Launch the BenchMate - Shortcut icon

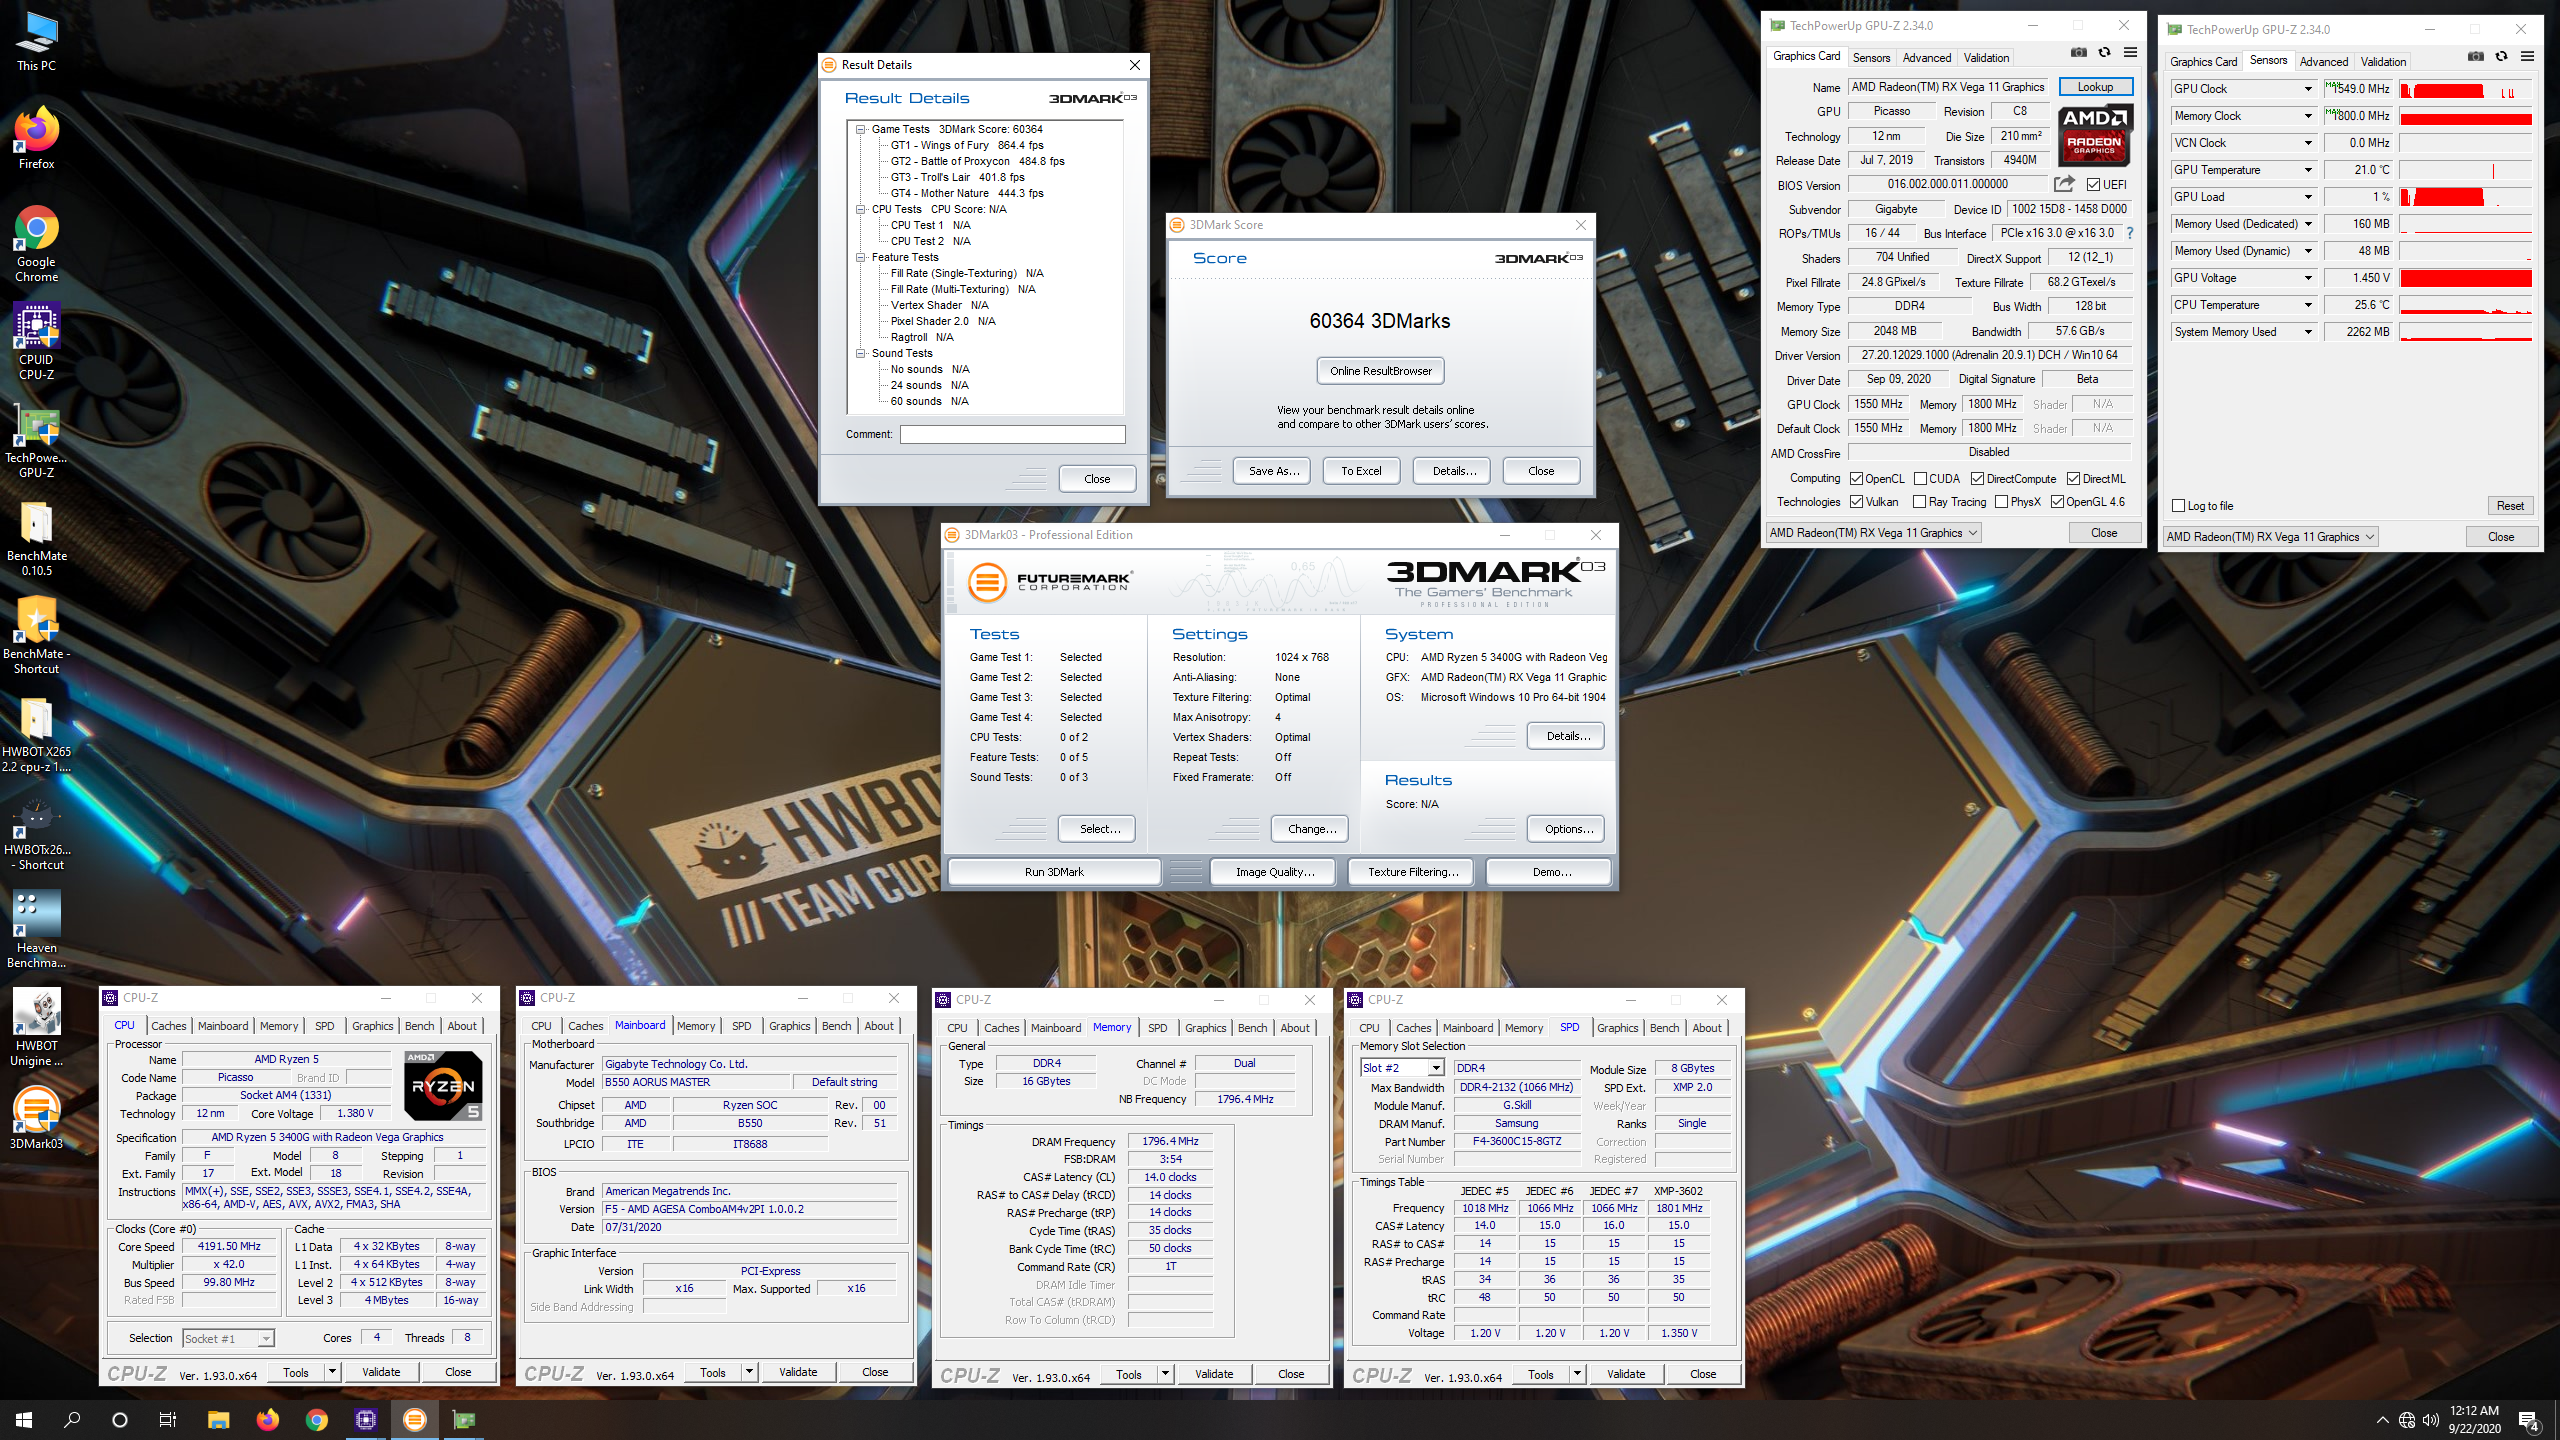tap(37, 635)
